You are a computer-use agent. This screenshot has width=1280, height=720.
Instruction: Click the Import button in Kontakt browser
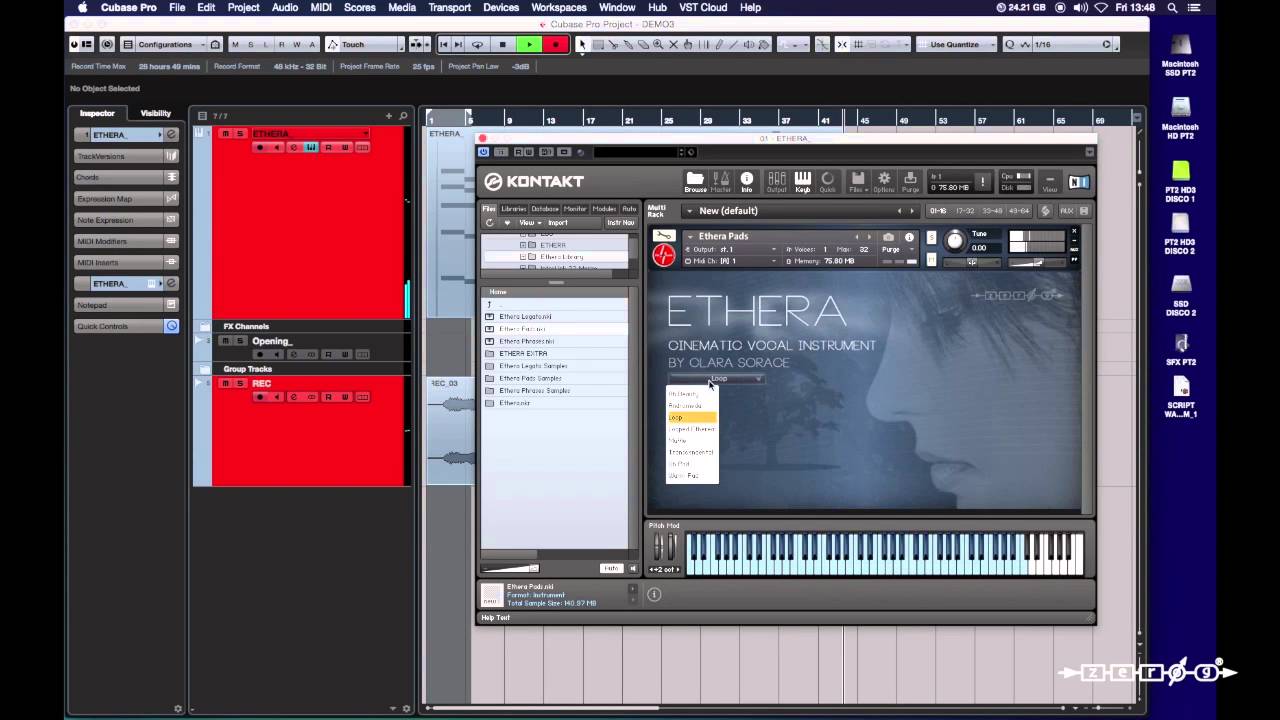[558, 223]
